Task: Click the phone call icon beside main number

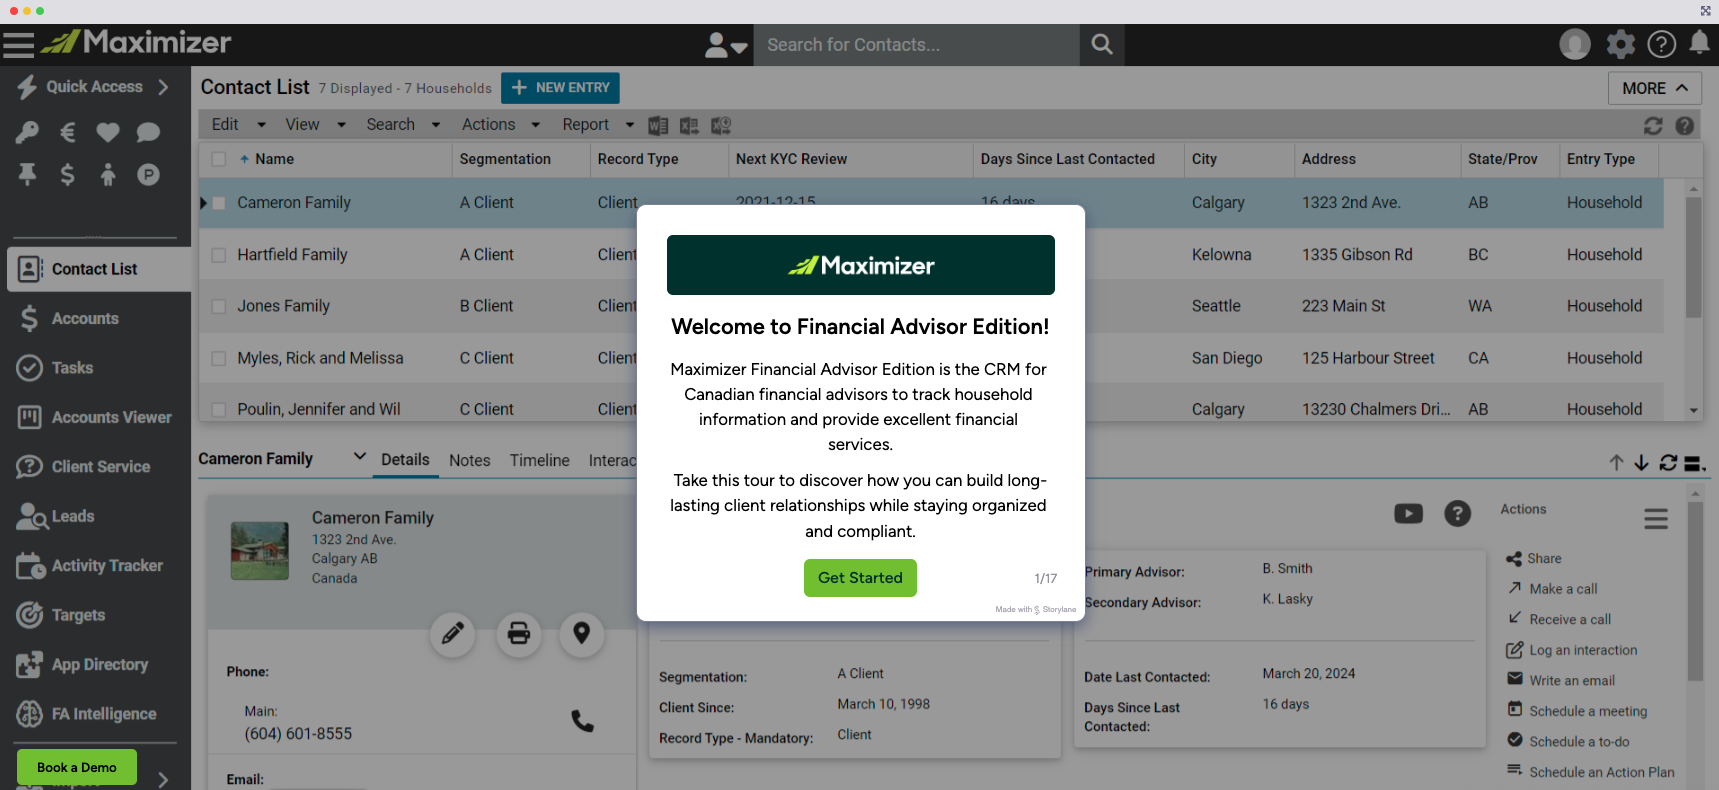Action: (582, 721)
